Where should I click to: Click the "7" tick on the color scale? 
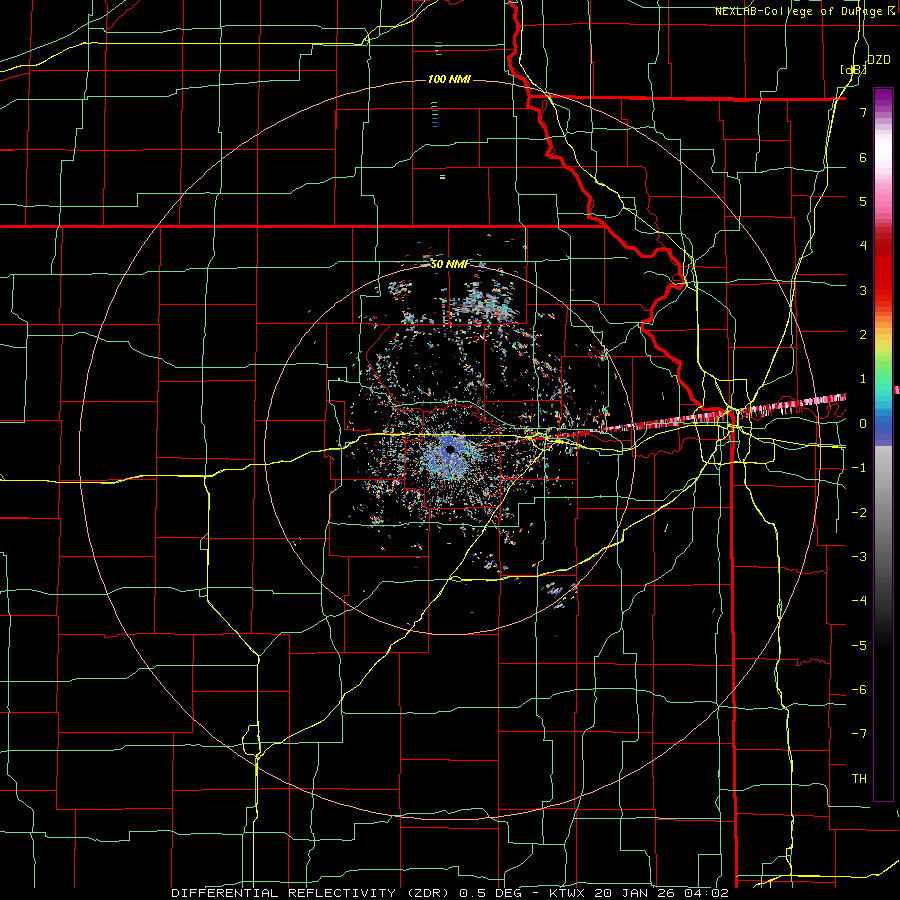863,112
